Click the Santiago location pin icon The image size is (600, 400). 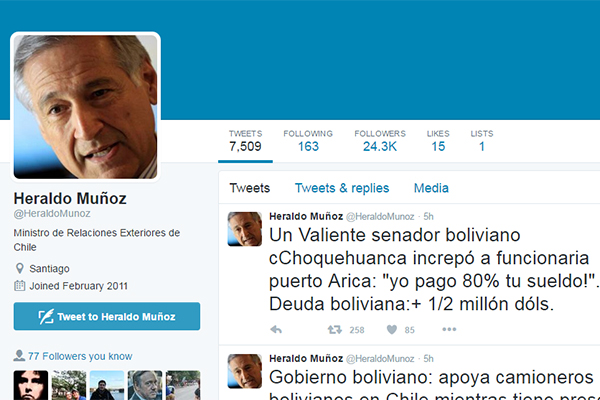tap(20, 268)
